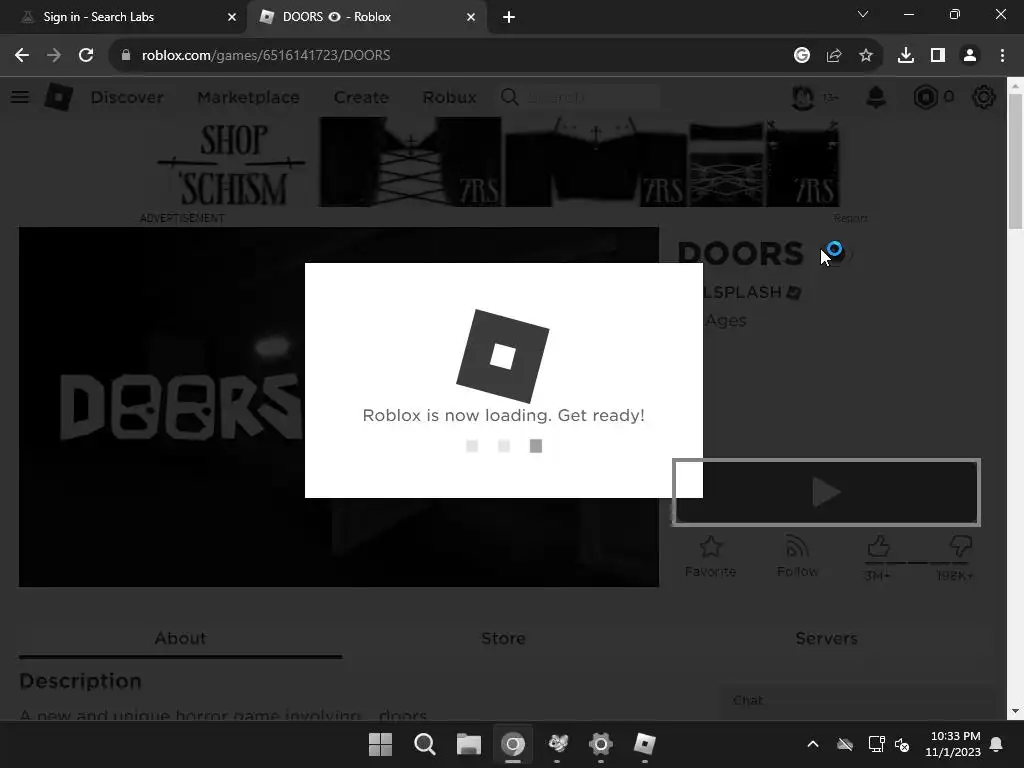The width and height of the screenshot is (1024, 768).
Task: Open Chrome three-dot menu
Action: click(x=1002, y=56)
